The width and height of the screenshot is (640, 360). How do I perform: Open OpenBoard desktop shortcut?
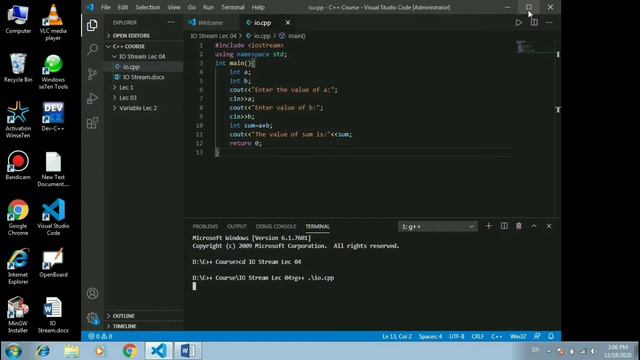[x=53, y=262]
